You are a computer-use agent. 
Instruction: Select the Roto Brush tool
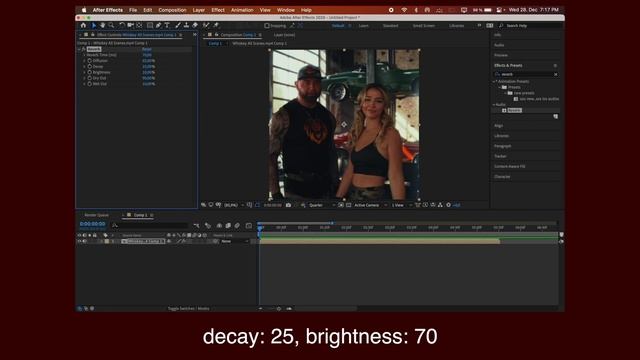[x=207, y=25]
